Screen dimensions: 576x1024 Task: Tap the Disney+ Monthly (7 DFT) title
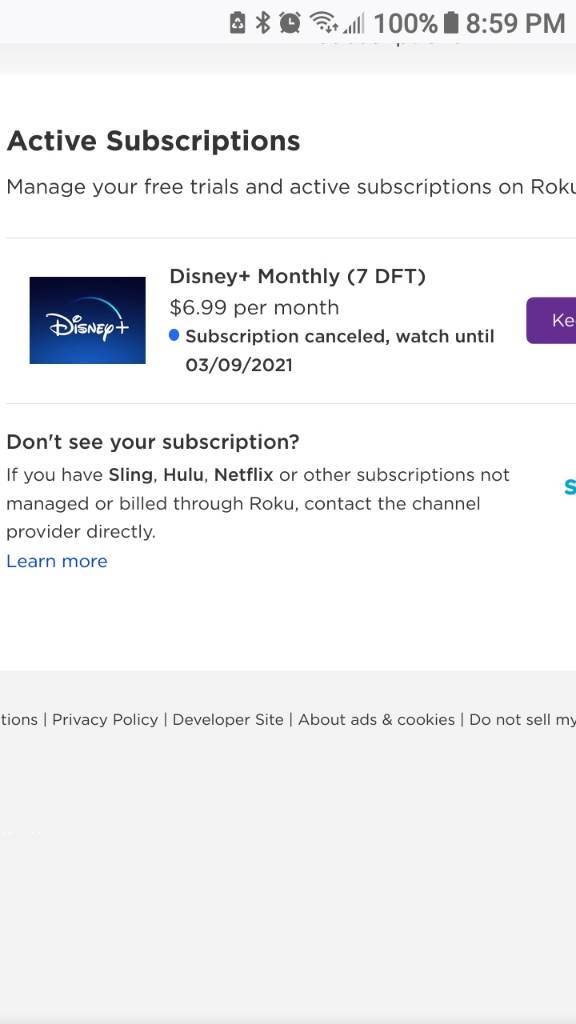point(297,276)
